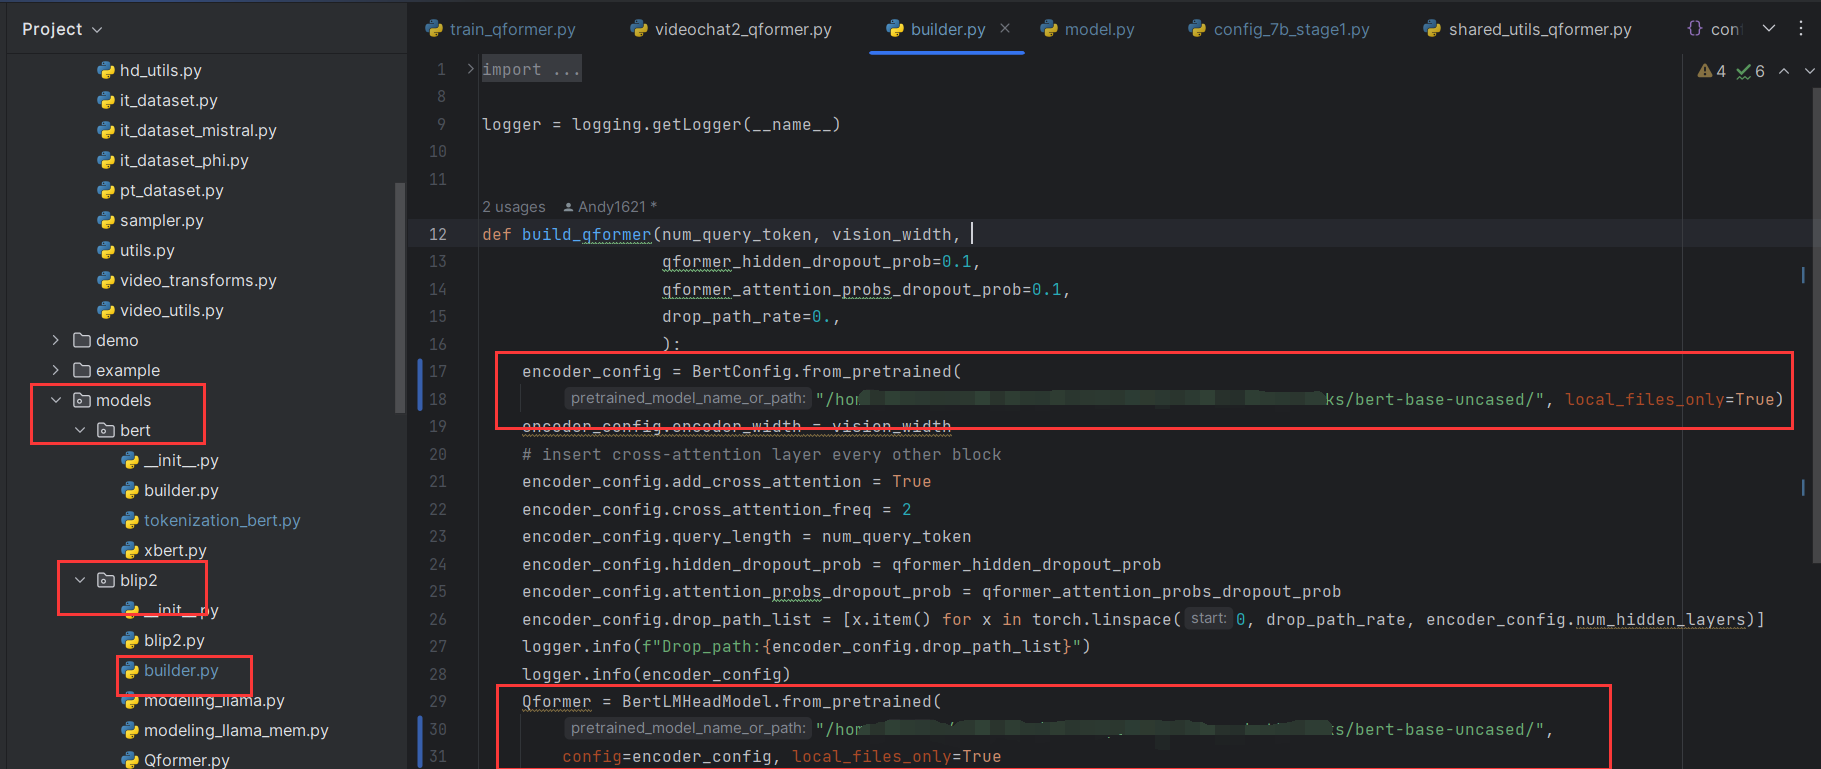Viewport: 1821px width, 769px height.
Task: Open modeling_llama.py file
Action: point(214,700)
